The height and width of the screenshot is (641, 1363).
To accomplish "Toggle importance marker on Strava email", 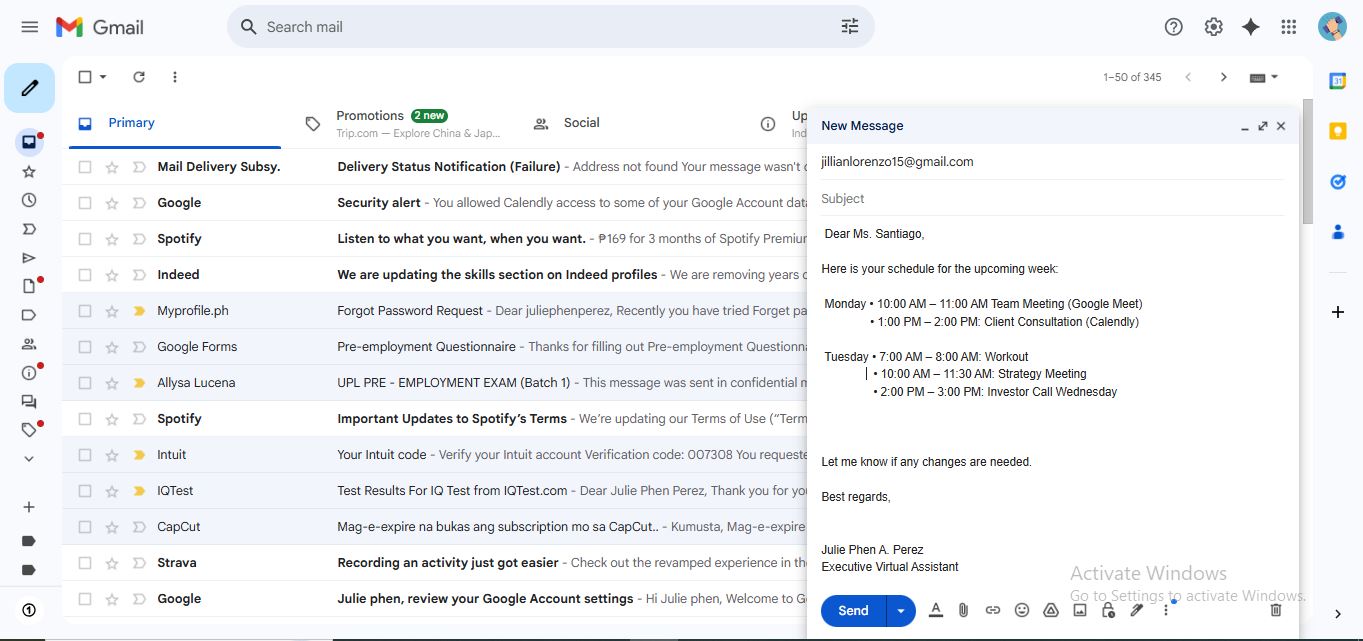I will pos(139,563).
